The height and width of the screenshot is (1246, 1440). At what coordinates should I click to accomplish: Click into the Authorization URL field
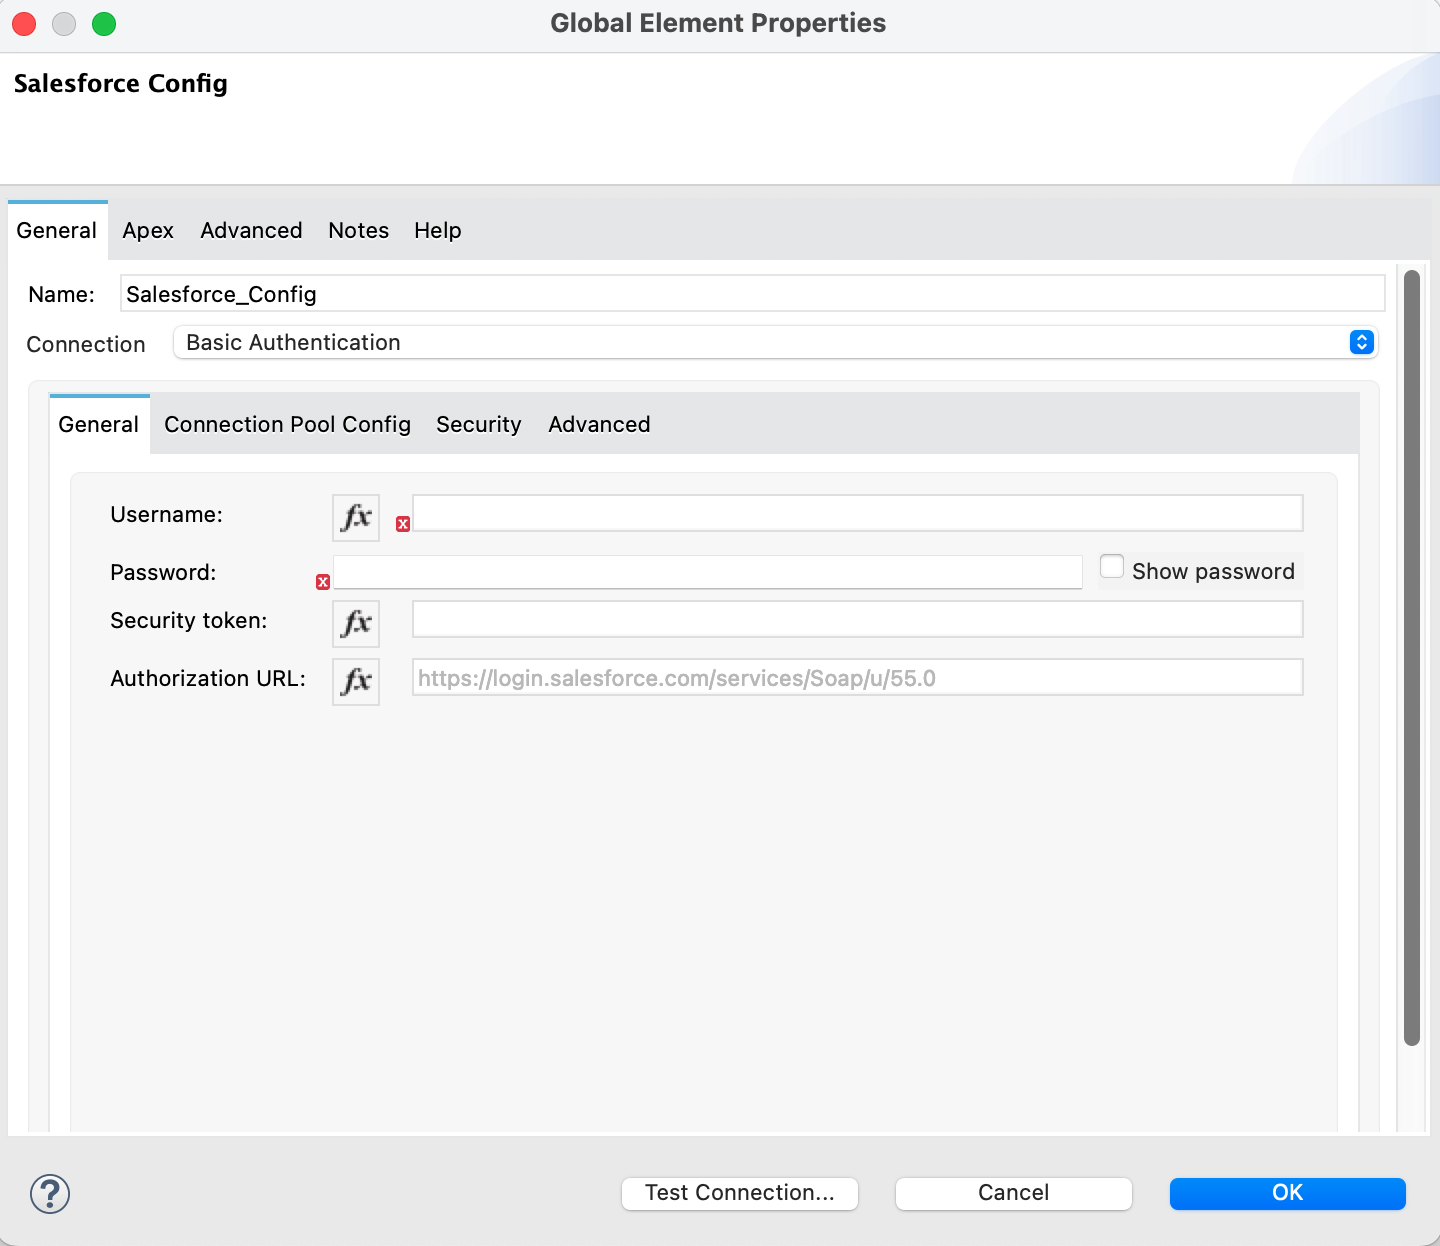coord(857,677)
